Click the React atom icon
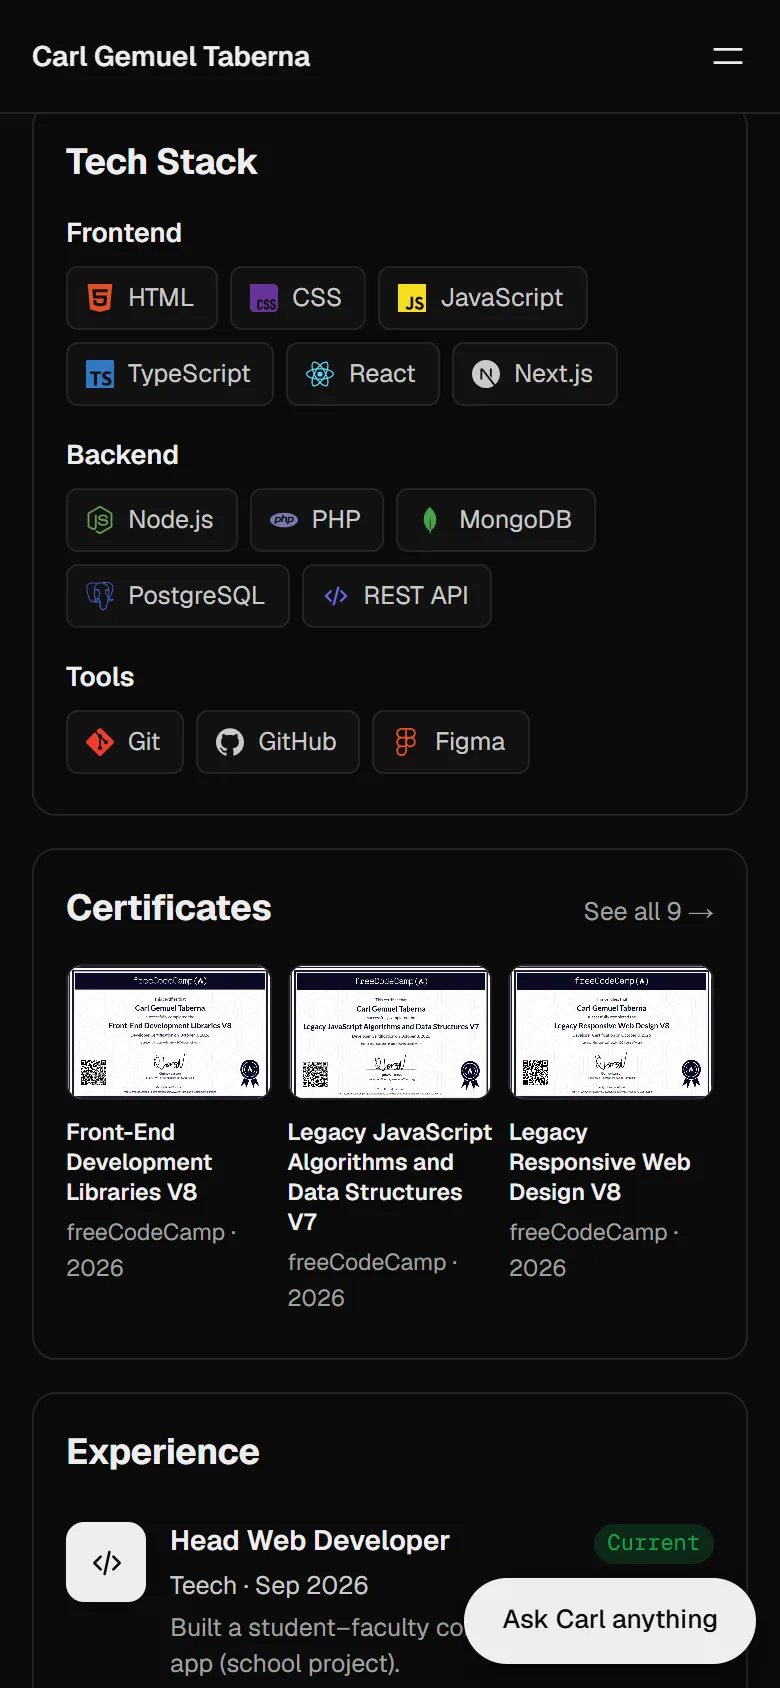This screenshot has width=780, height=1688. point(320,374)
